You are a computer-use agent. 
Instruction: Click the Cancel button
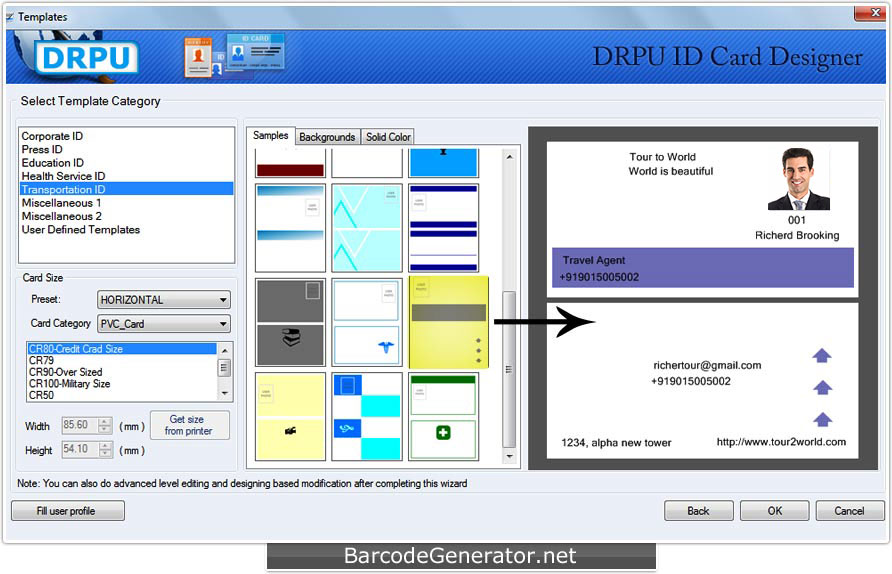[x=849, y=511]
